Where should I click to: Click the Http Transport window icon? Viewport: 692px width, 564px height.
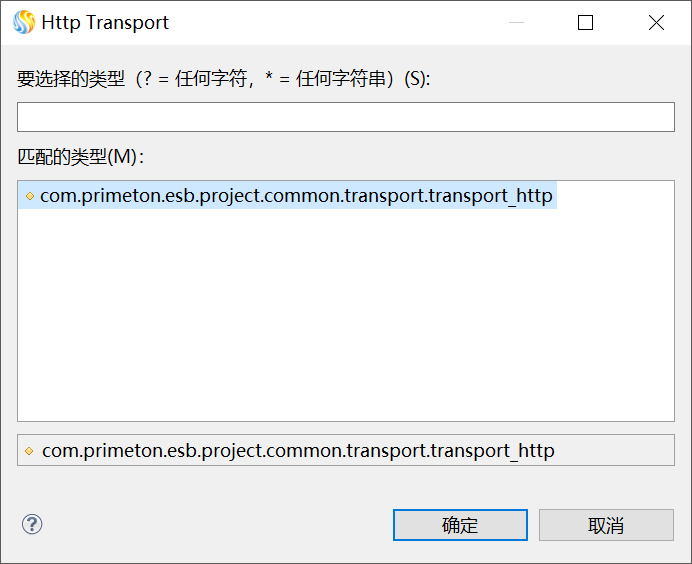(23, 22)
